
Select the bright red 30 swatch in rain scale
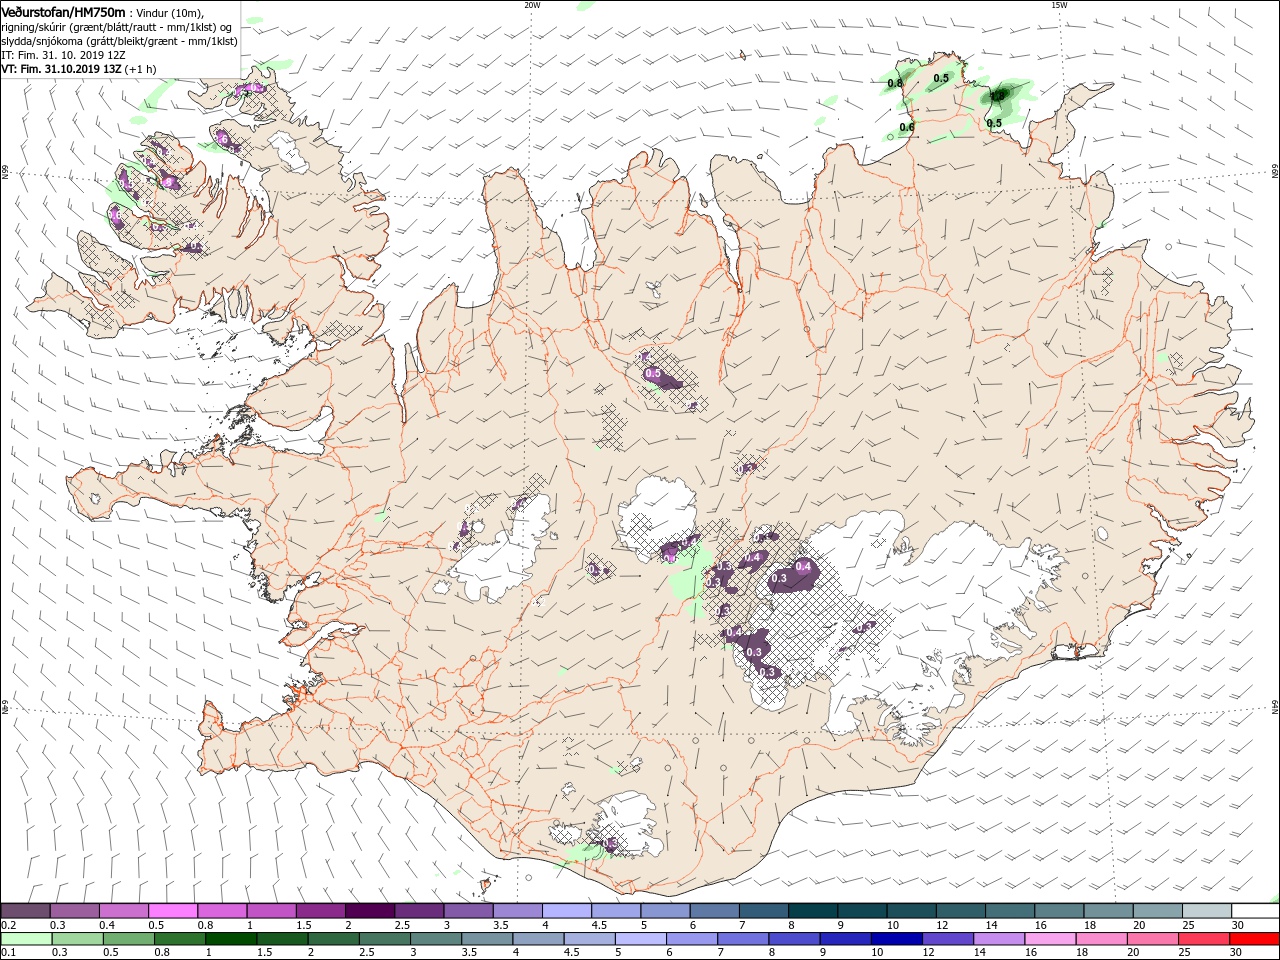(x=1254, y=938)
